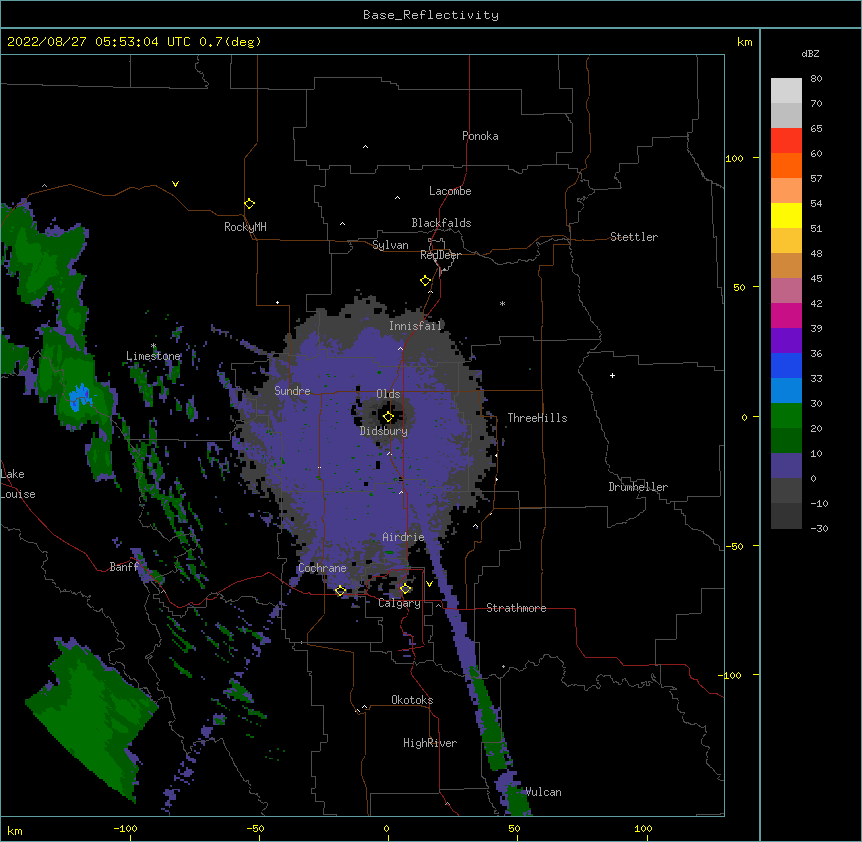
Task: Click the white plus marker west of Drumheller
Action: pos(612,375)
